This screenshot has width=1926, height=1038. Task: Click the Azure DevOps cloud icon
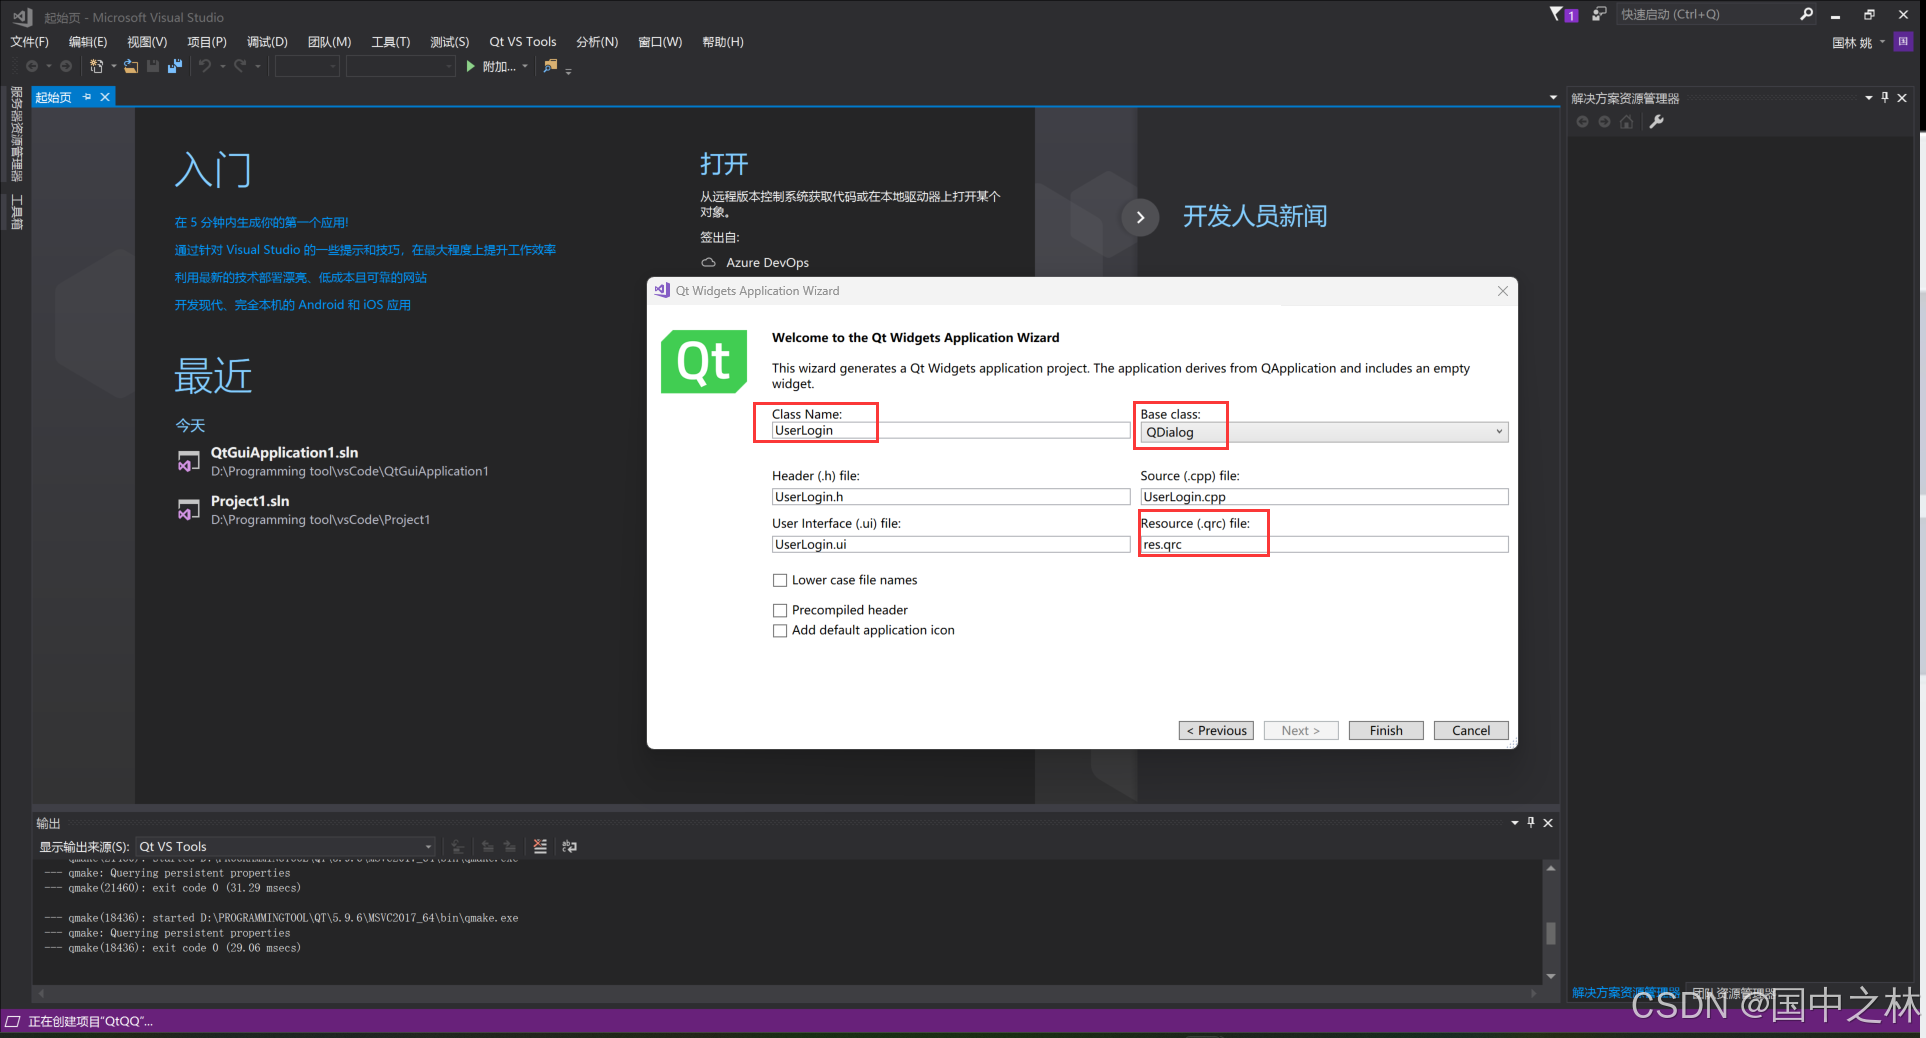[708, 262]
